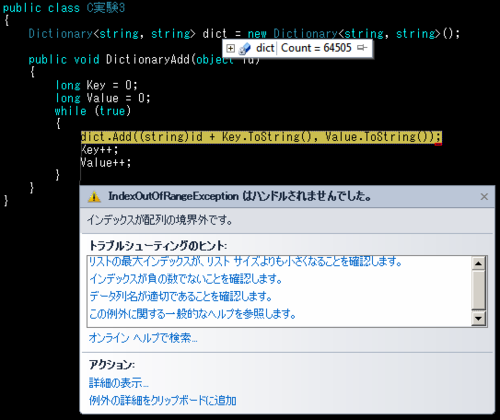Screen dimensions: 500x420
Task: Expand the dict datatip plus icon
Action: point(230,49)
